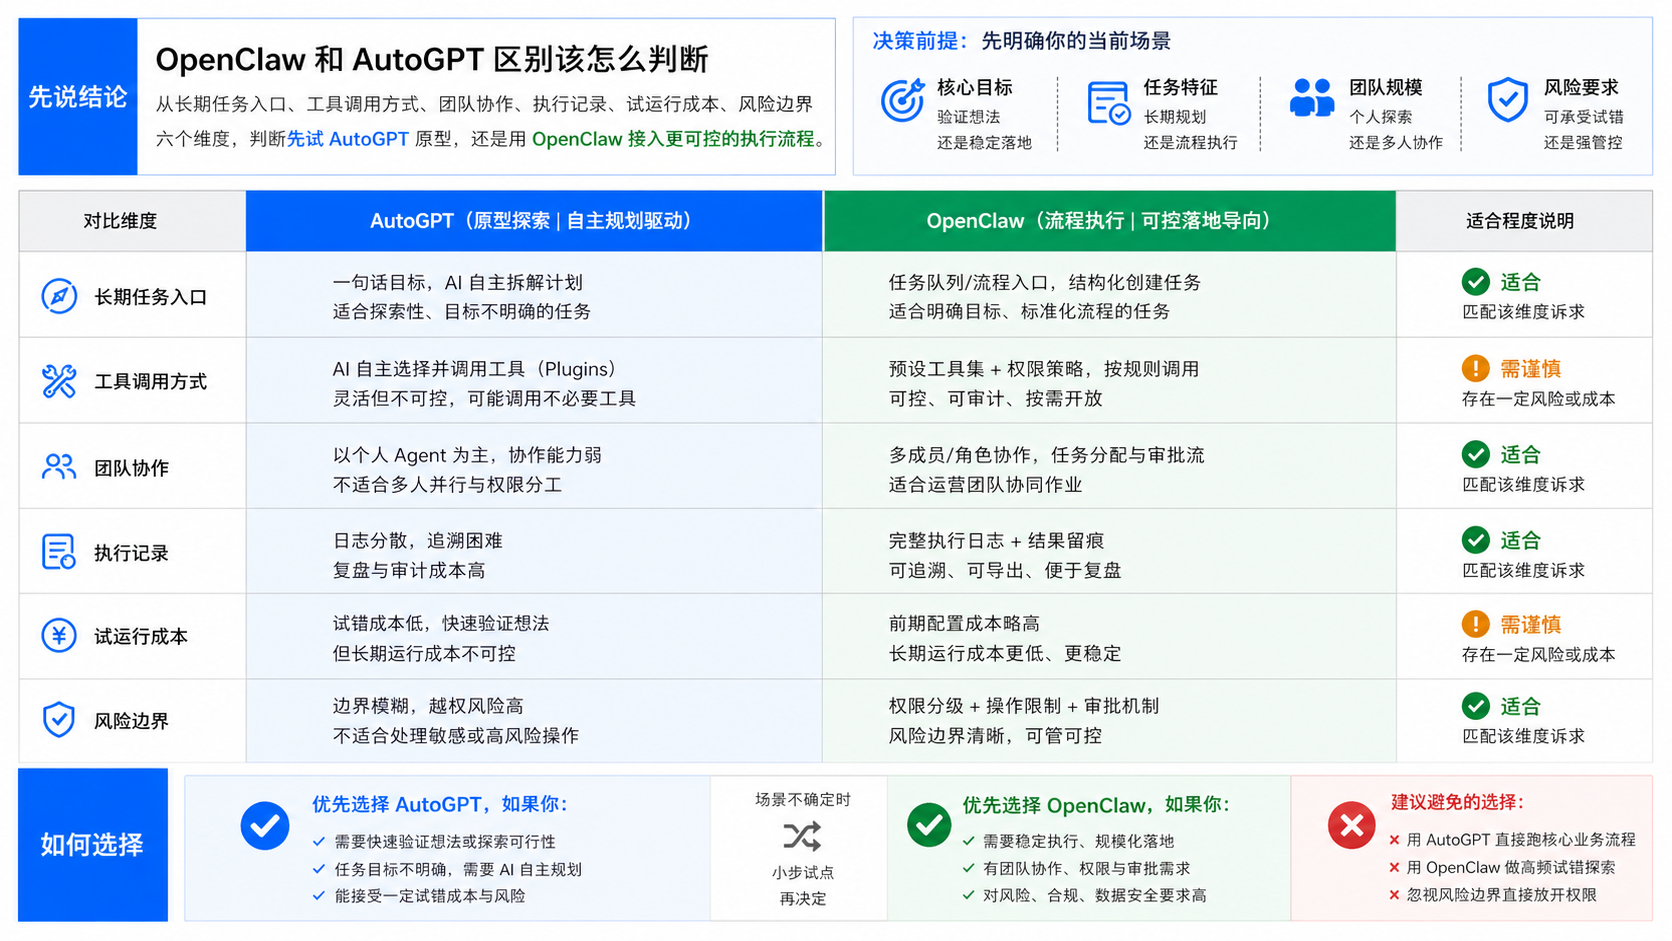The height and width of the screenshot is (941, 1672).
Task: Click green check icon in 团队协作 row
Action: [x=1475, y=454]
